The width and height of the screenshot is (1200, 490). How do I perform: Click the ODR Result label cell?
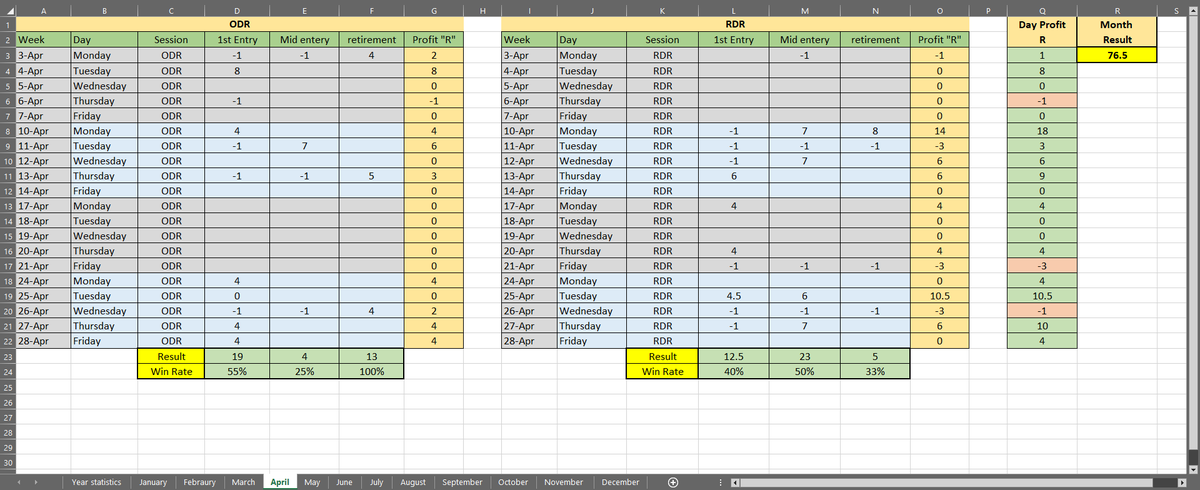tap(171, 356)
